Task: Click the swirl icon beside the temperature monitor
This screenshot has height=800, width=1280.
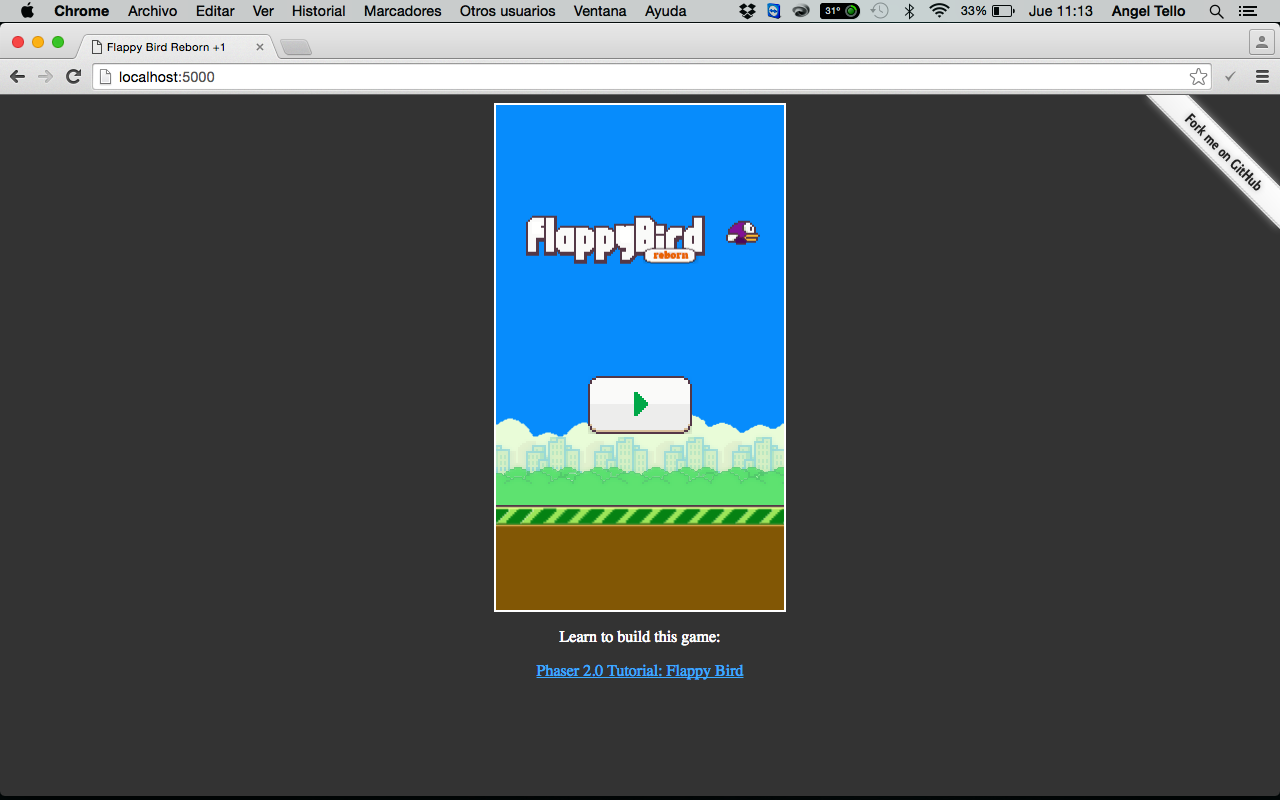Action: [801, 11]
